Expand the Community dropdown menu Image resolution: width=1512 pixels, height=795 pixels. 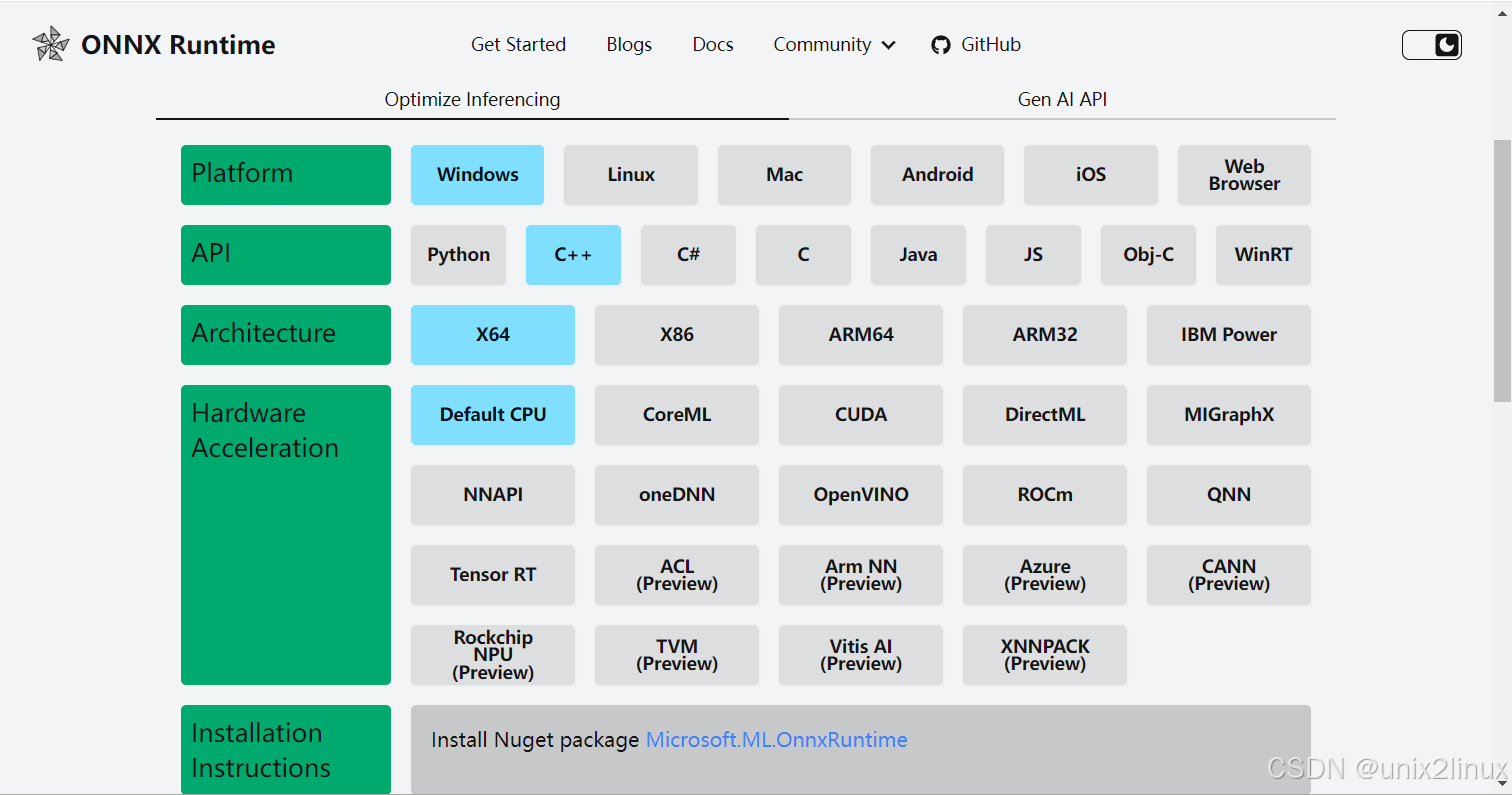(x=834, y=45)
